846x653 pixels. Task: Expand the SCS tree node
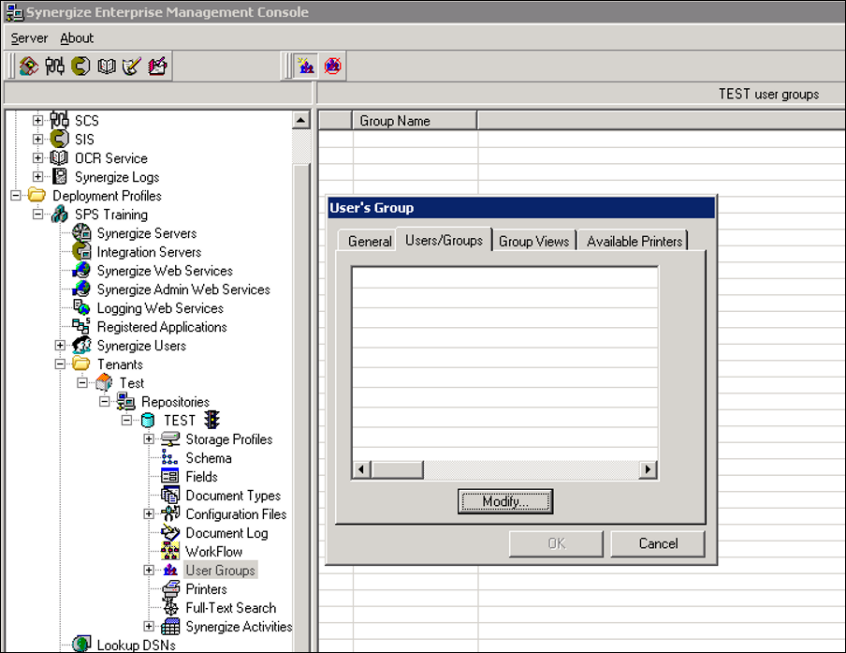pyautogui.click(x=38, y=120)
